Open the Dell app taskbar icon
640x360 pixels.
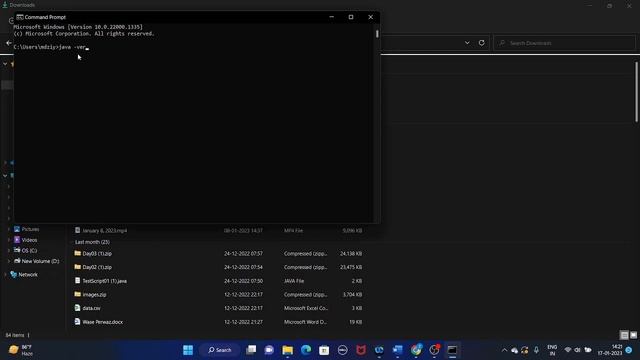pyautogui.click(x=342, y=350)
